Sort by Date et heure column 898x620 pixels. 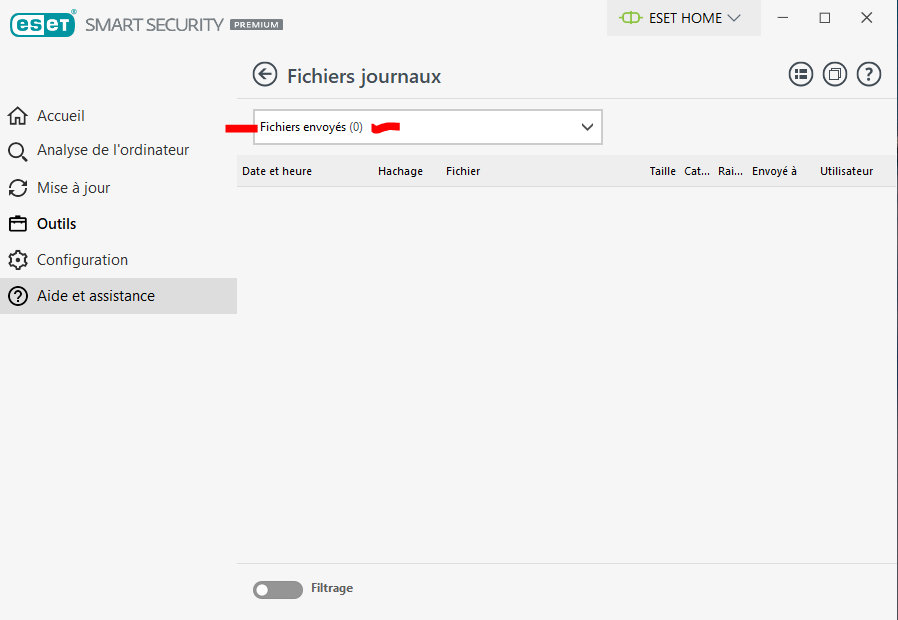click(x=277, y=171)
